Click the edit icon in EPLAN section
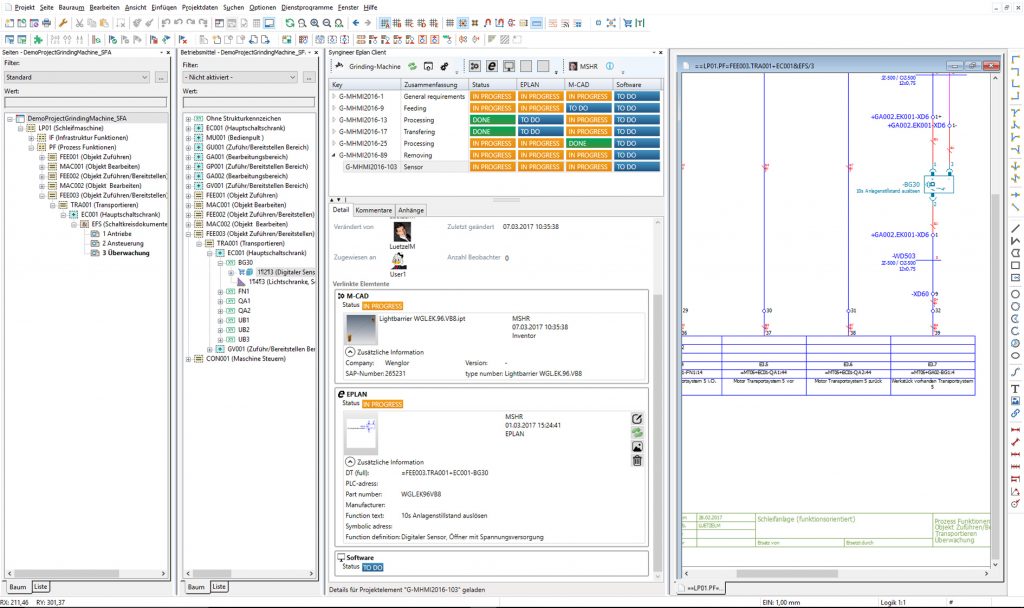The width and height of the screenshot is (1024, 608). (637, 418)
